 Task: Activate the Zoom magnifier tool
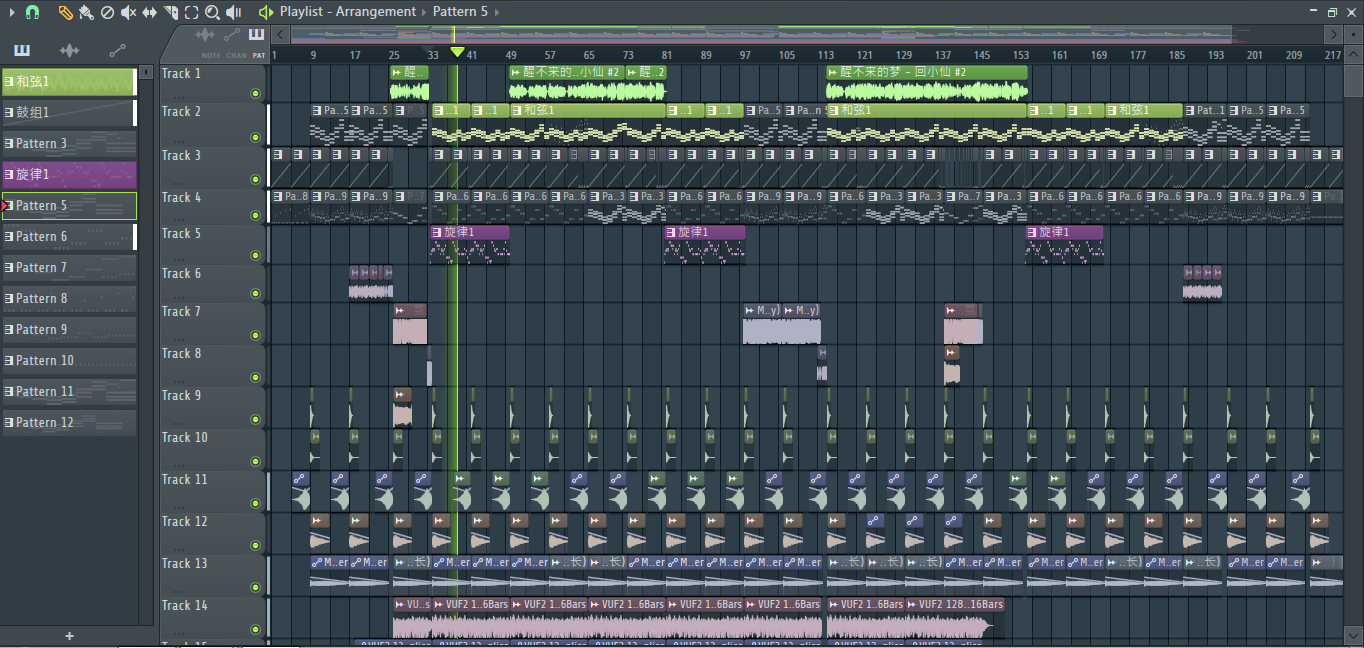click(x=212, y=12)
